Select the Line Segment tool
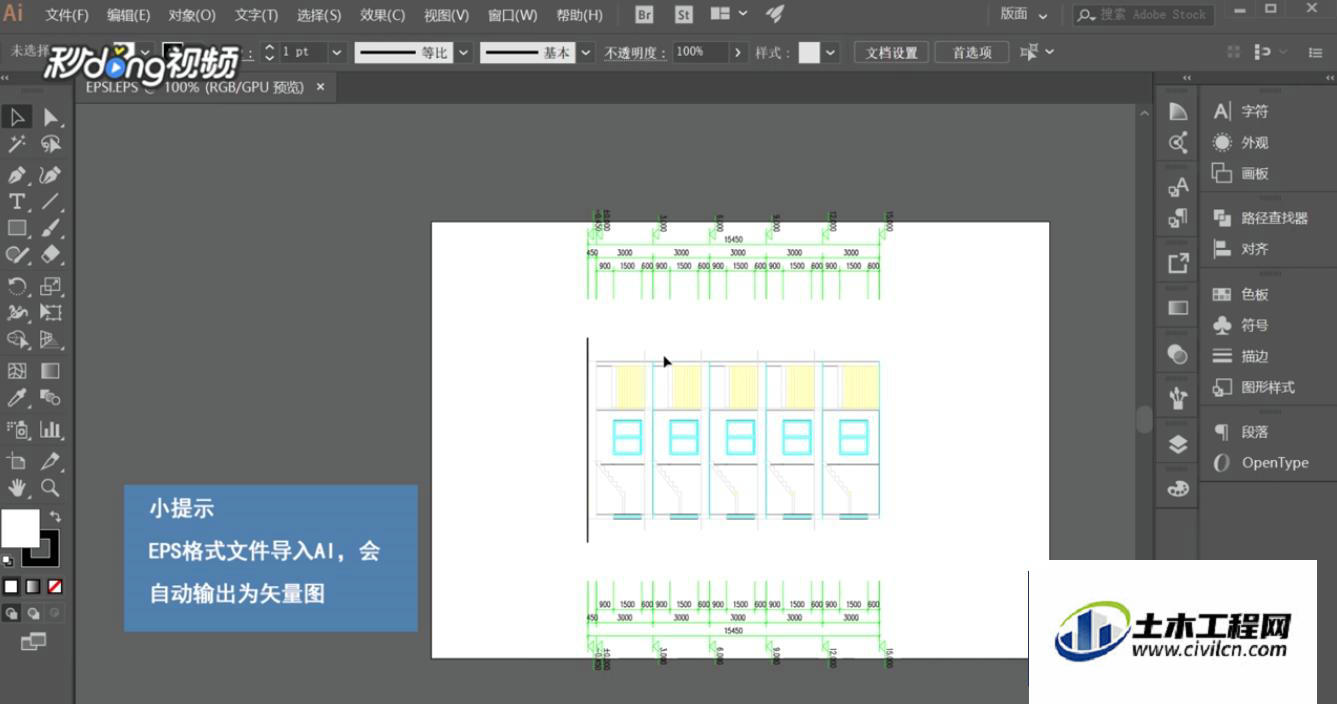 point(51,201)
